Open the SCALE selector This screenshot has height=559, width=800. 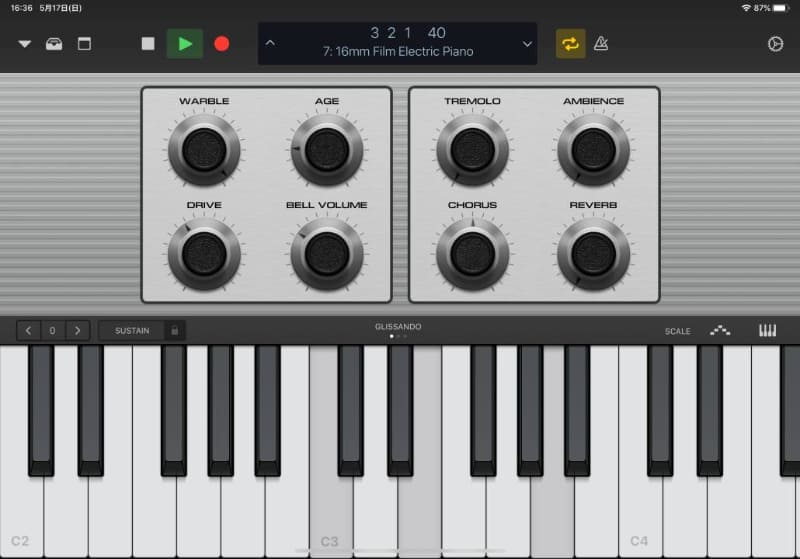click(x=678, y=331)
